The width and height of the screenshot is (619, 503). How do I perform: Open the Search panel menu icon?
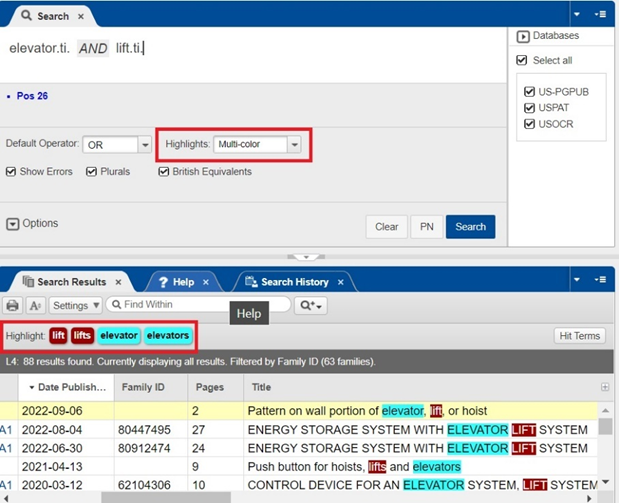click(x=600, y=14)
